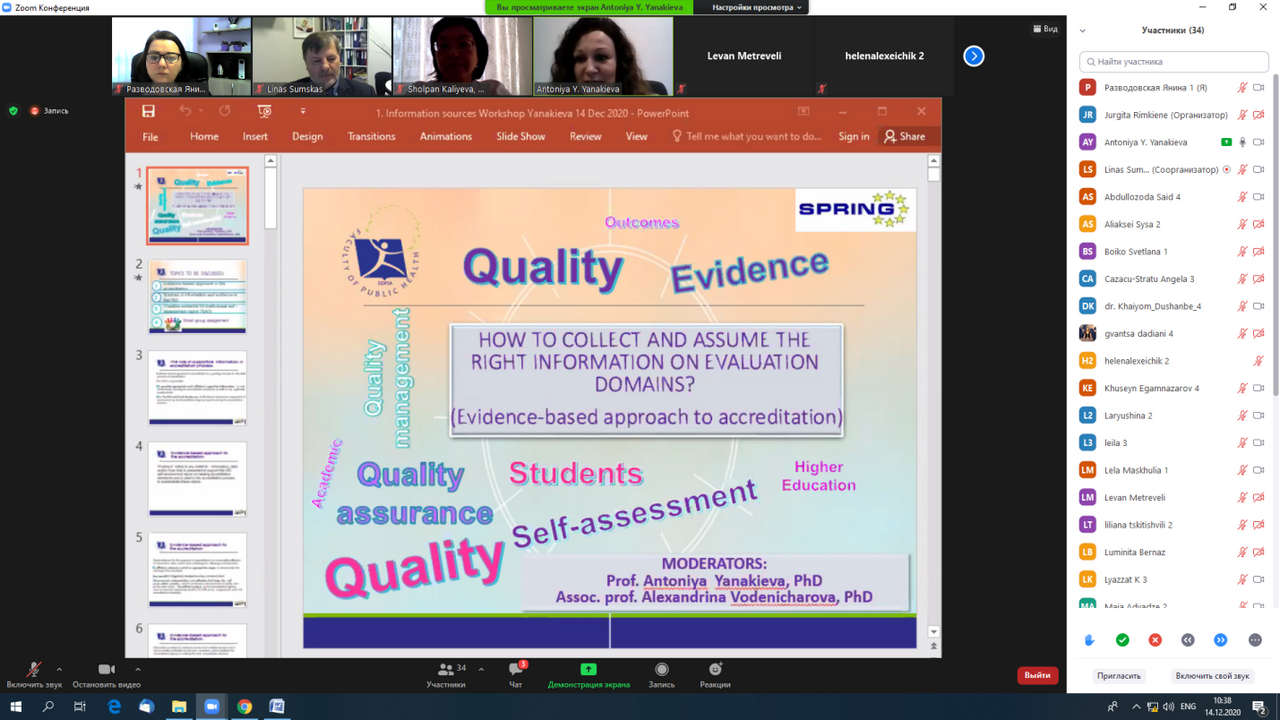The image size is (1280, 720).
Task: Click the 'Найти участника' search field
Action: [1174, 62]
